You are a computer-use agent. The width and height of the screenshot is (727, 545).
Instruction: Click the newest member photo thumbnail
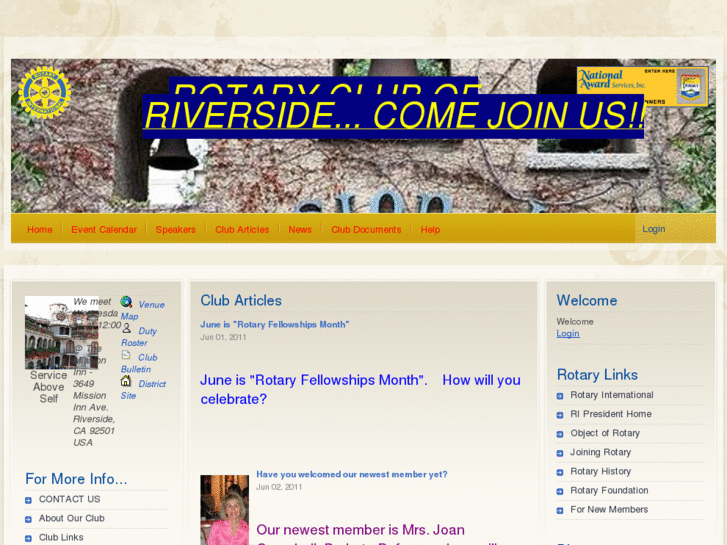pos(224,509)
